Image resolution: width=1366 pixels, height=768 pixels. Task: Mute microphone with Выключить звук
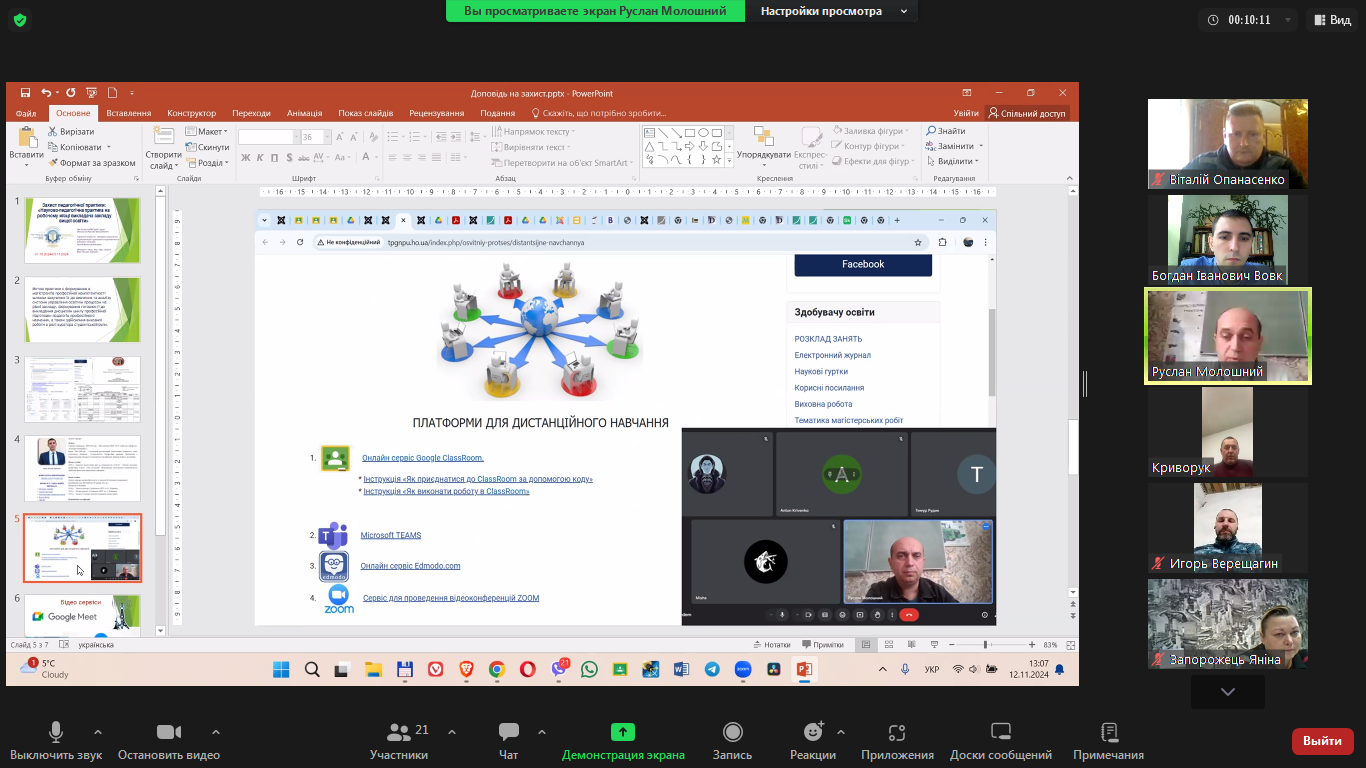(56, 740)
